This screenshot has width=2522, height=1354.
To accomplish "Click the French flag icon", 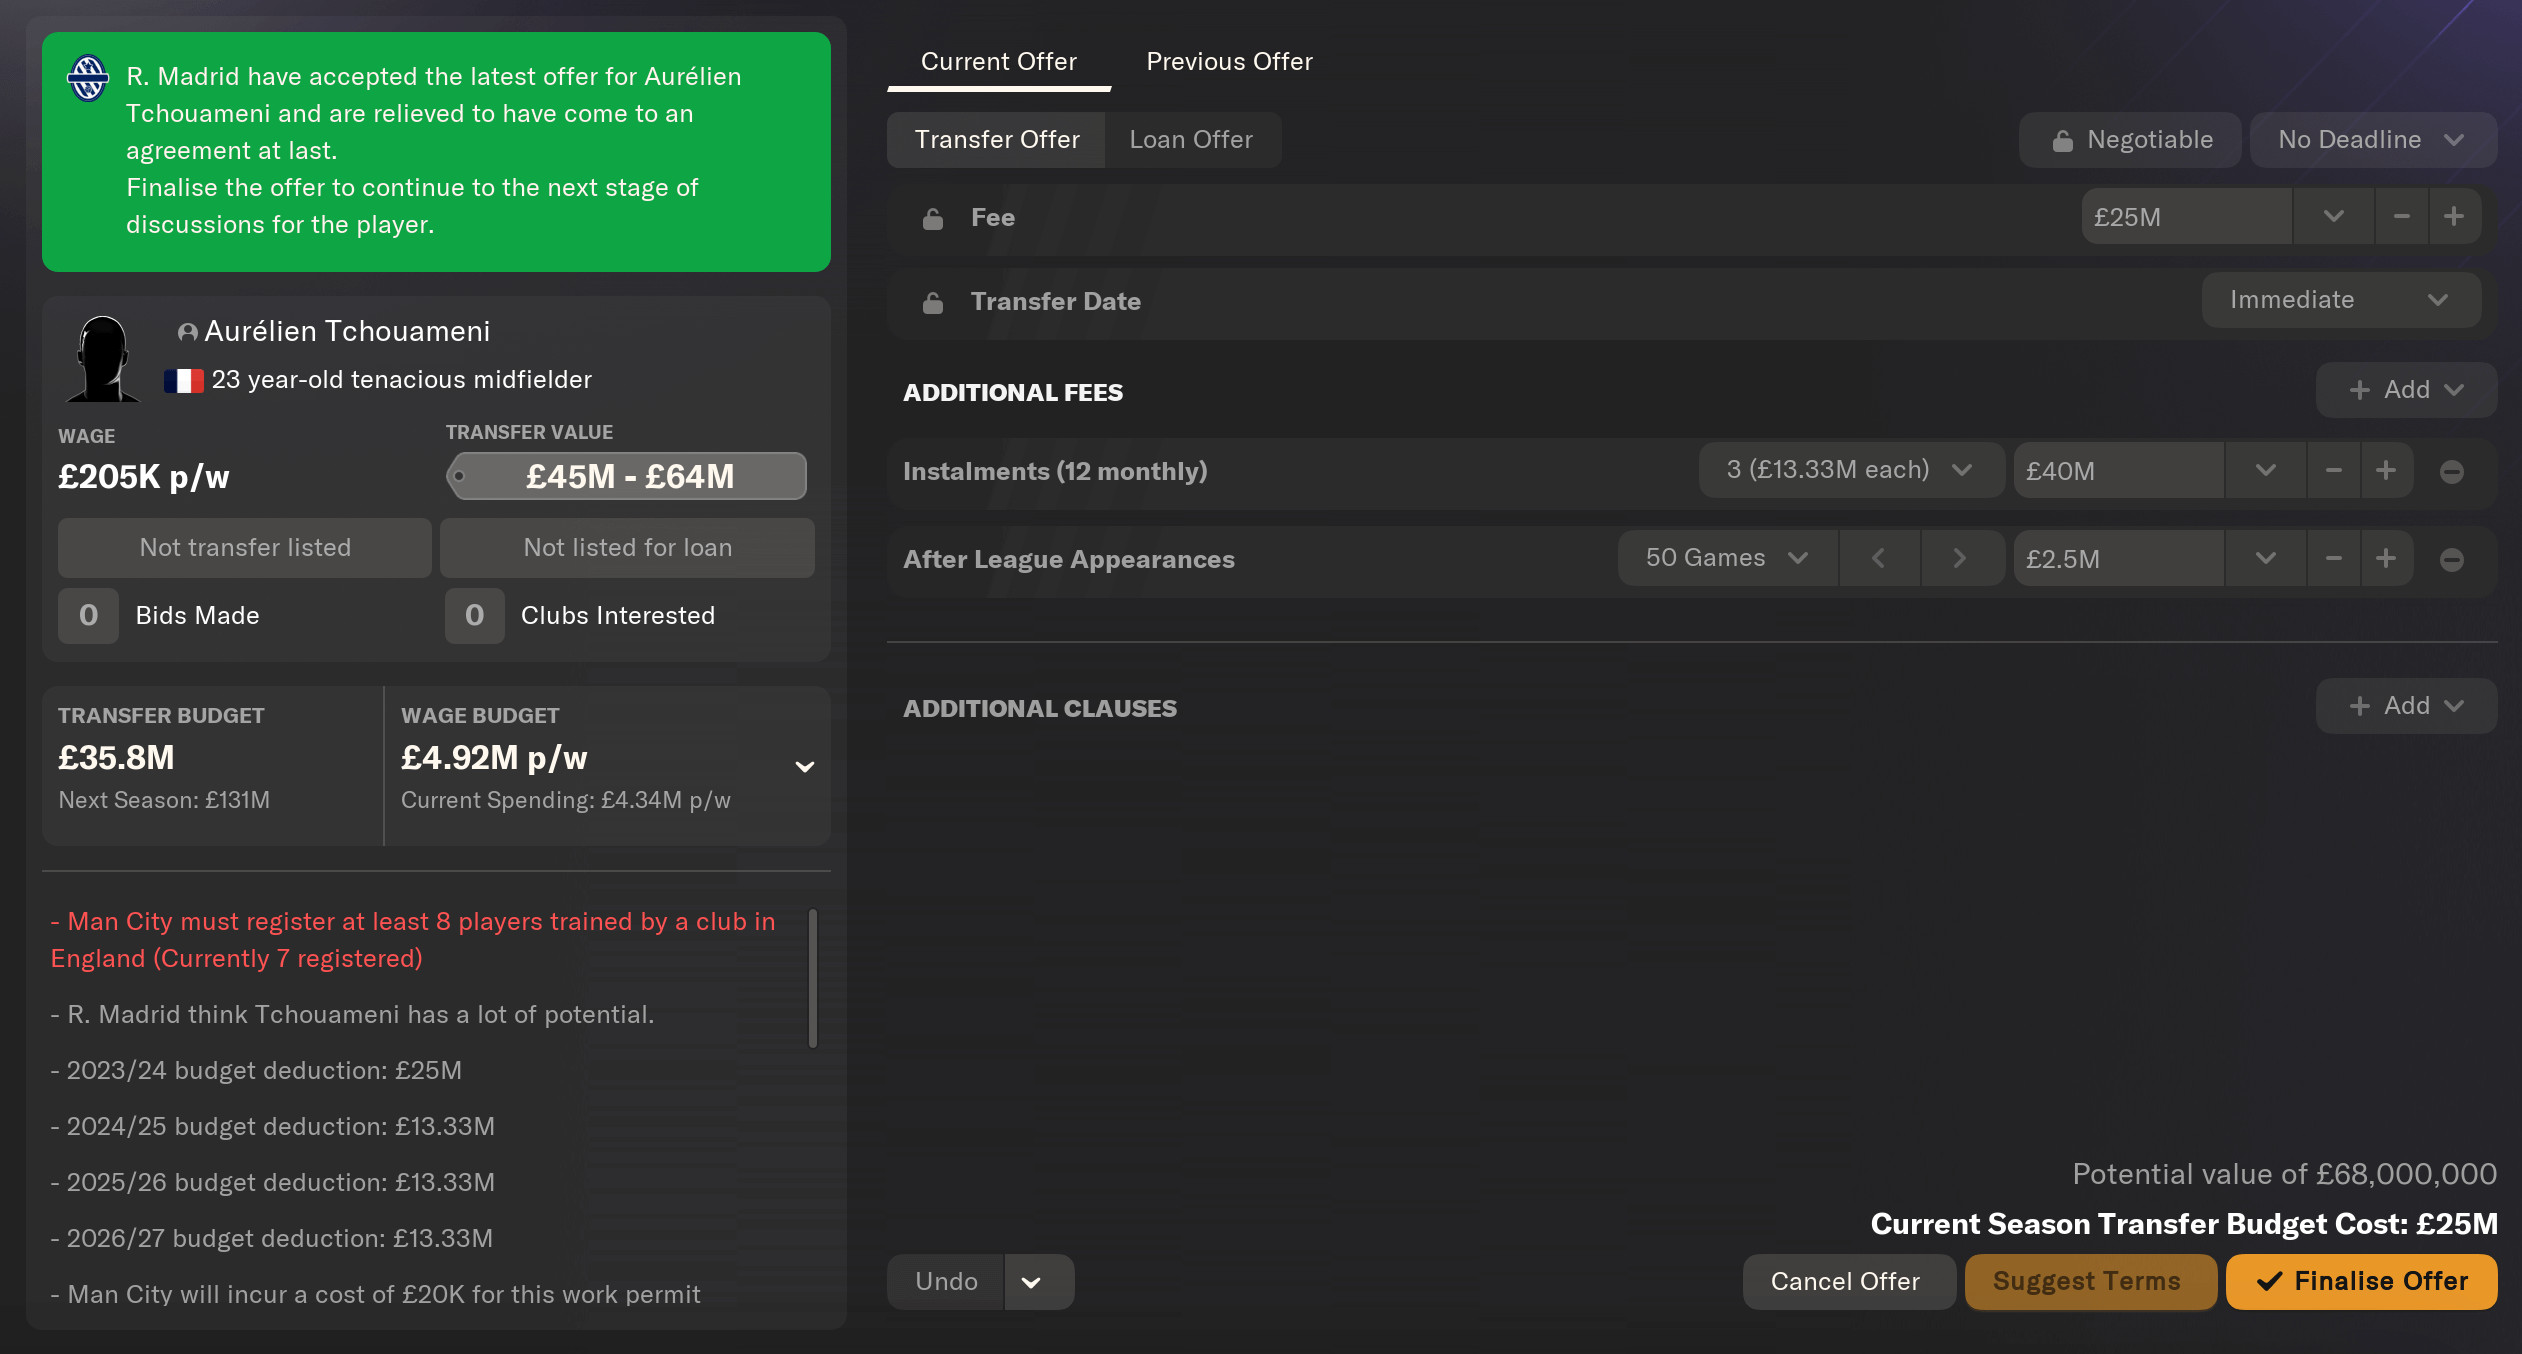I will pos(184,380).
